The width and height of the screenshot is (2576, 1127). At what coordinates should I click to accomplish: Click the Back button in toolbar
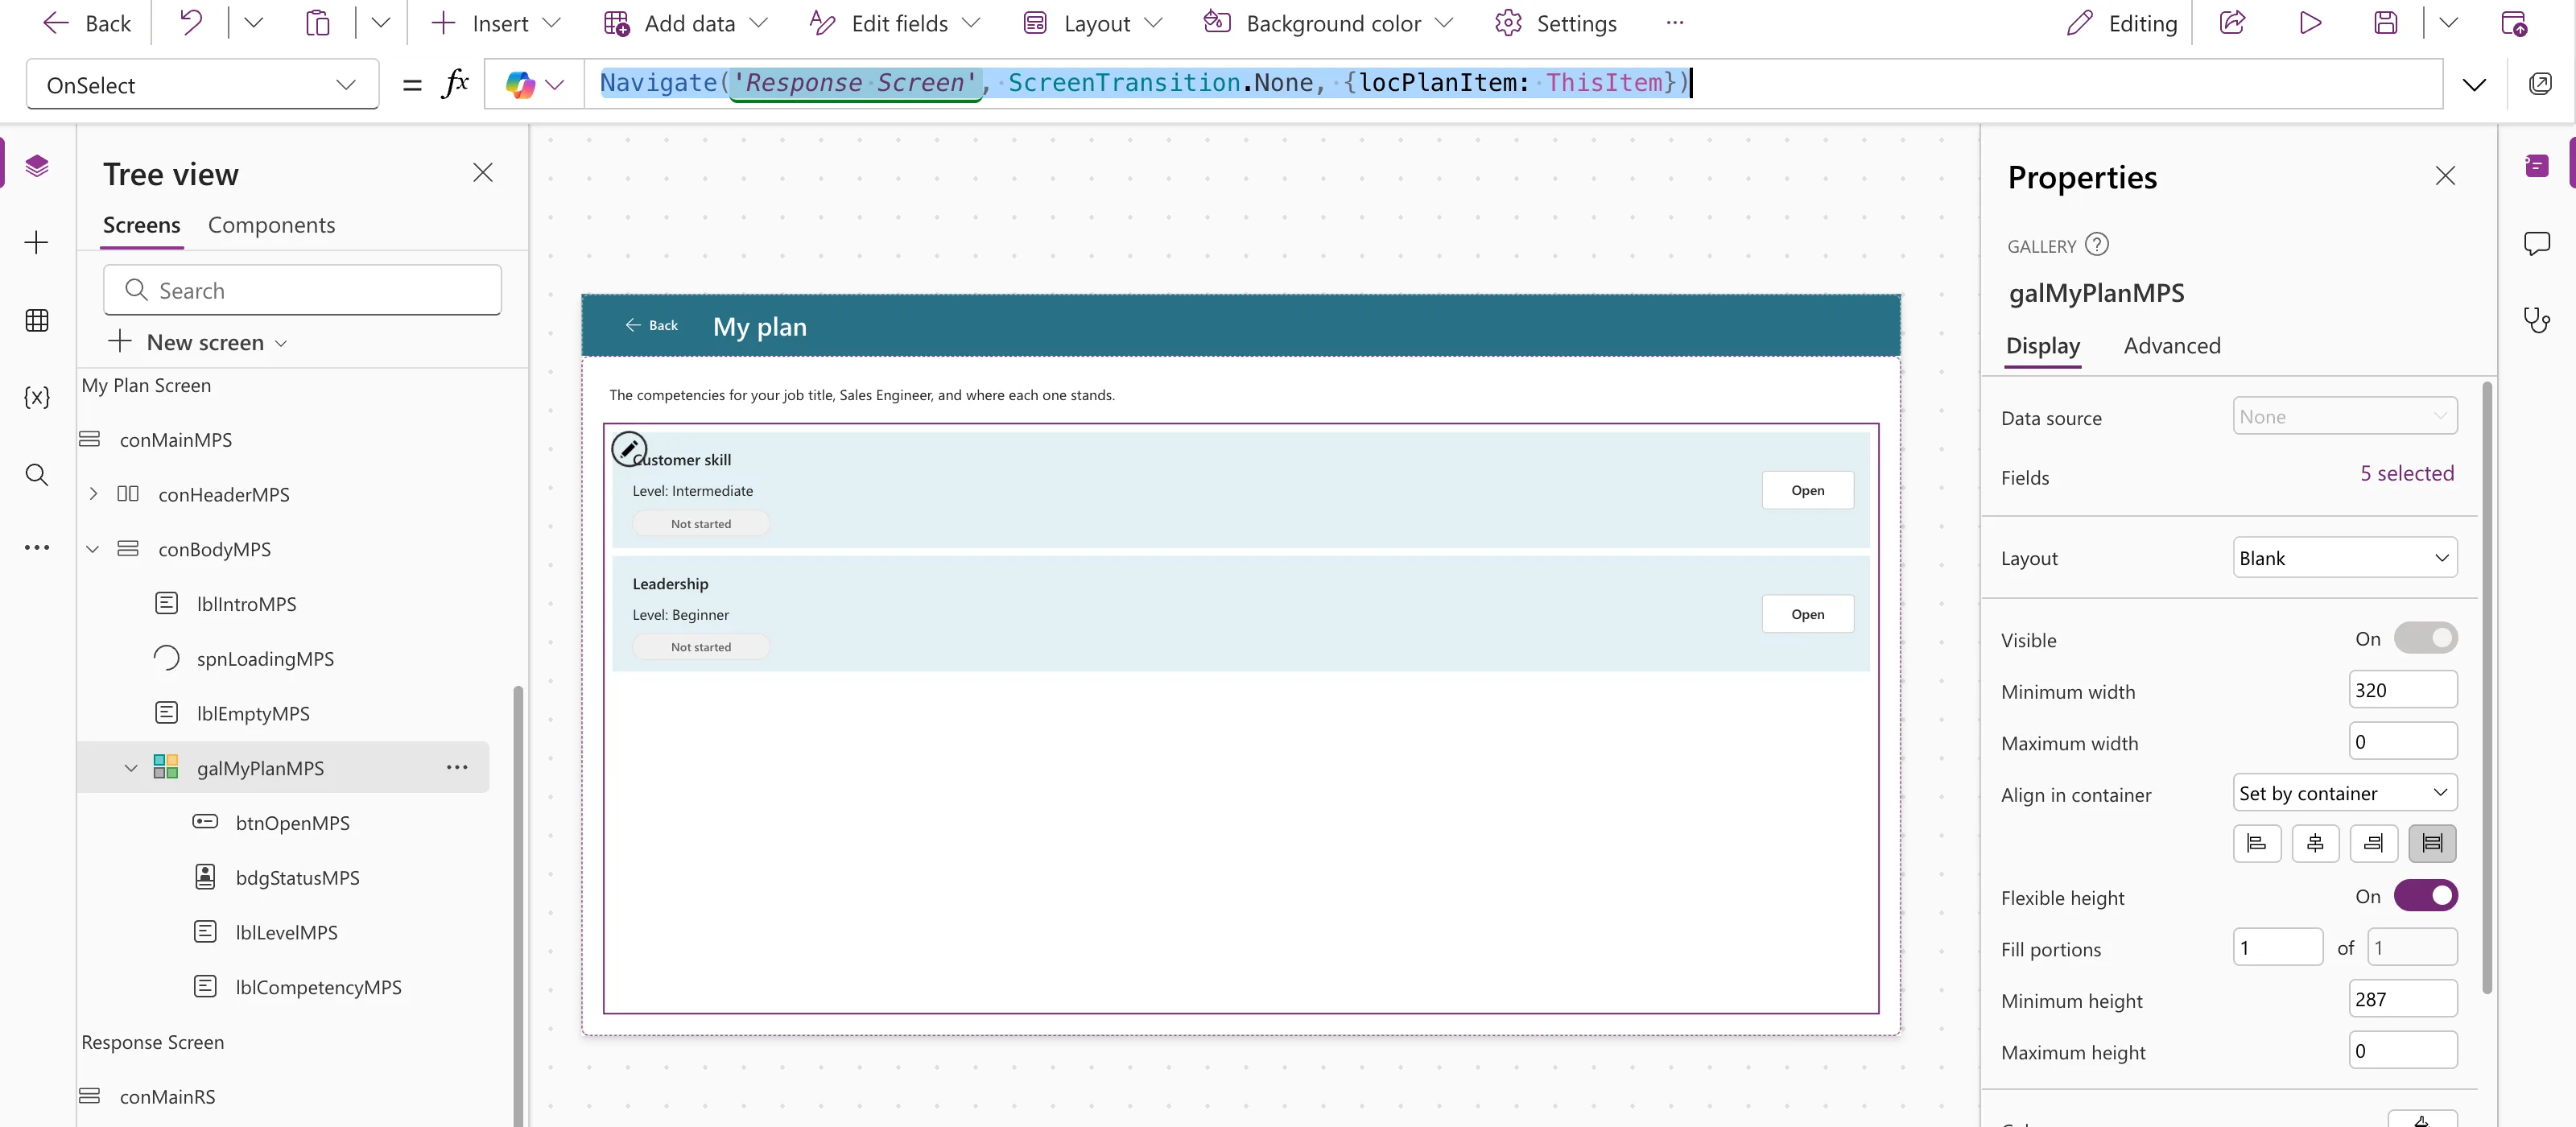(x=87, y=22)
